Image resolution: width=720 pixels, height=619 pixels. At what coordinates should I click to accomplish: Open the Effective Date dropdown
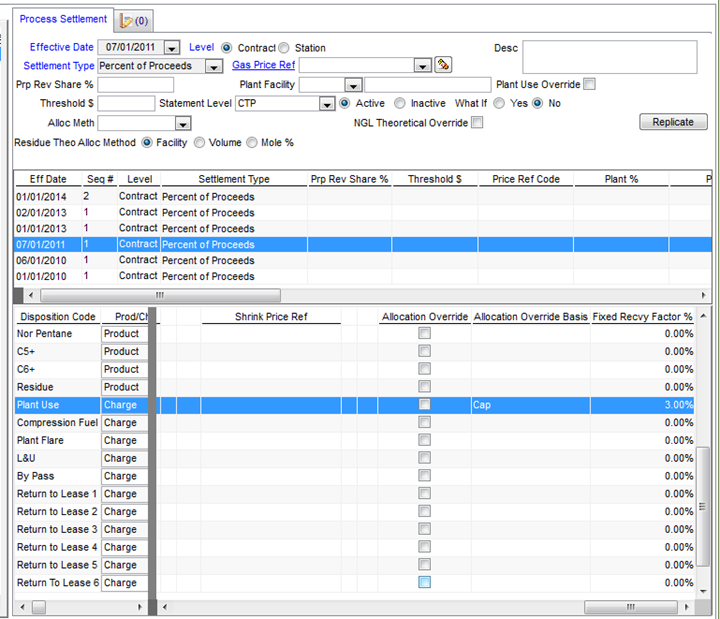pos(172,48)
